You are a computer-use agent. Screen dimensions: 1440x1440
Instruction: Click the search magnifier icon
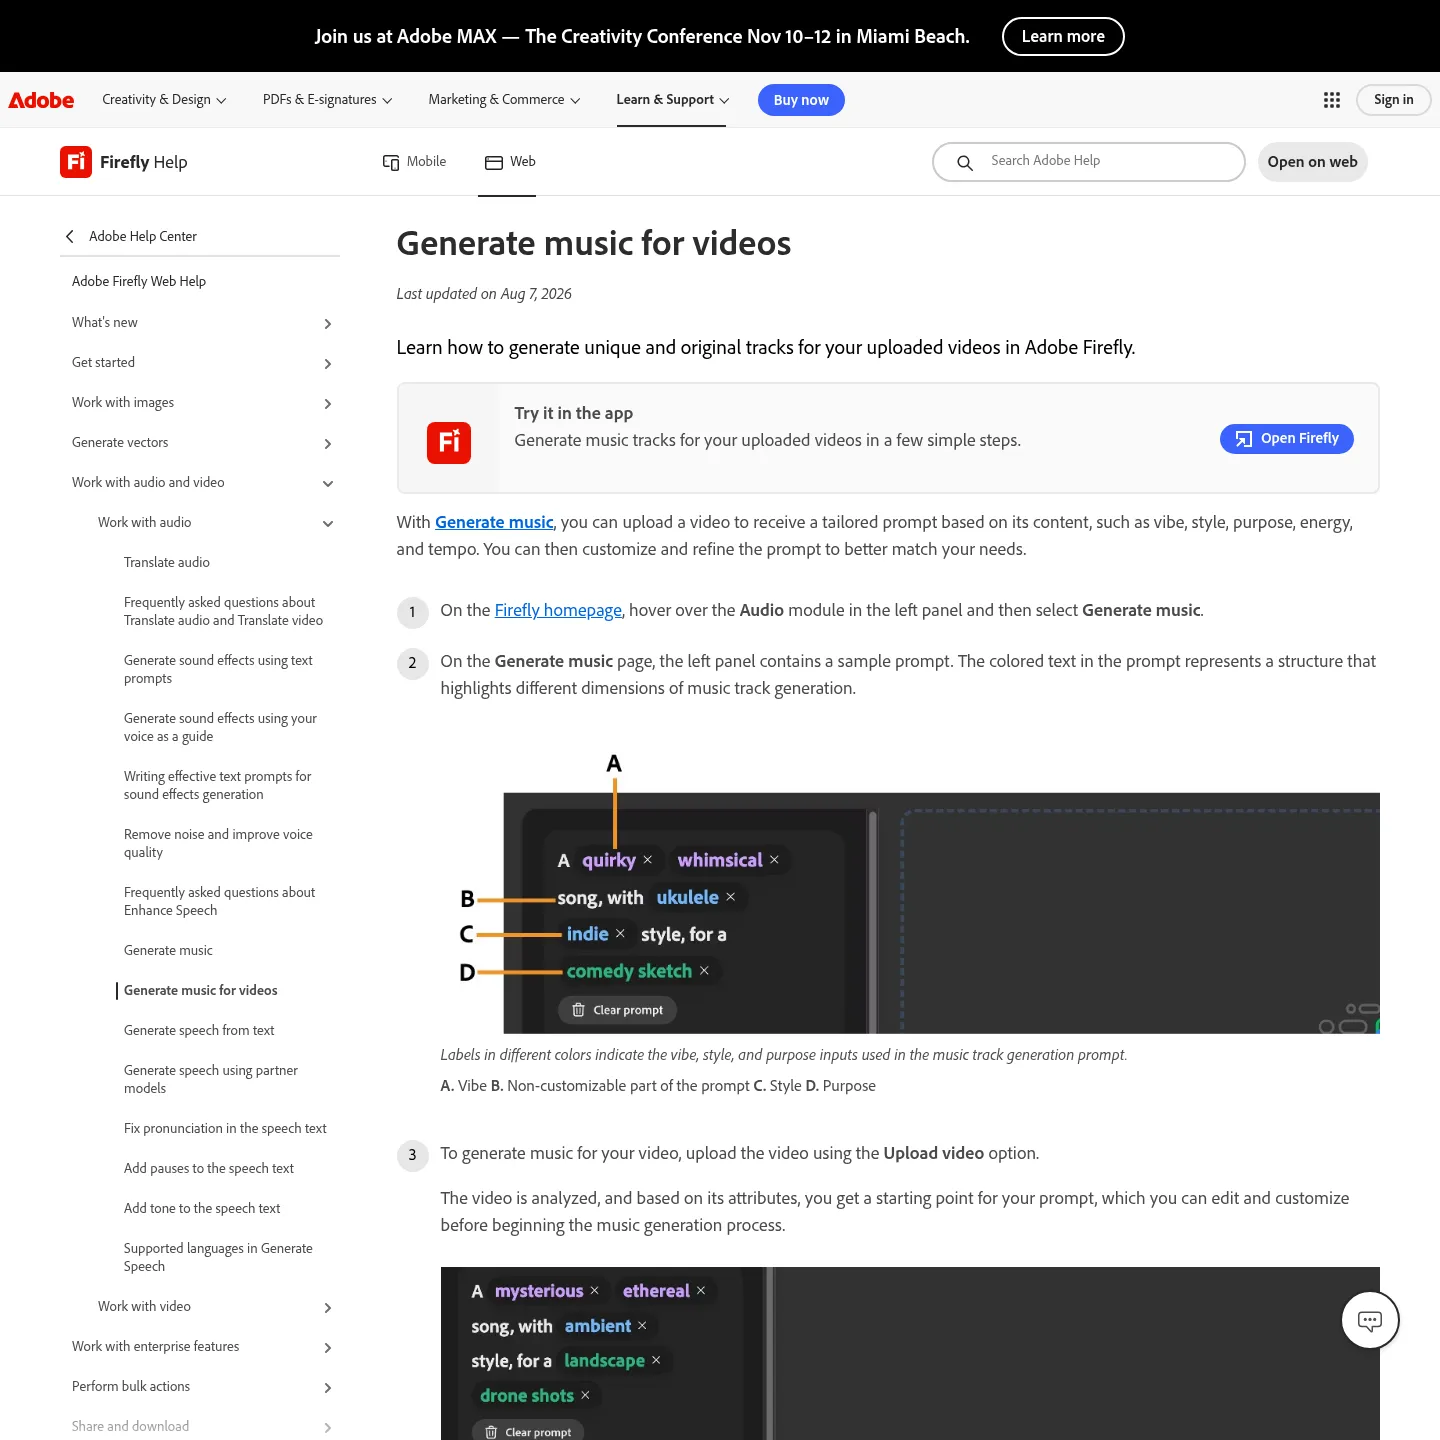(x=965, y=162)
